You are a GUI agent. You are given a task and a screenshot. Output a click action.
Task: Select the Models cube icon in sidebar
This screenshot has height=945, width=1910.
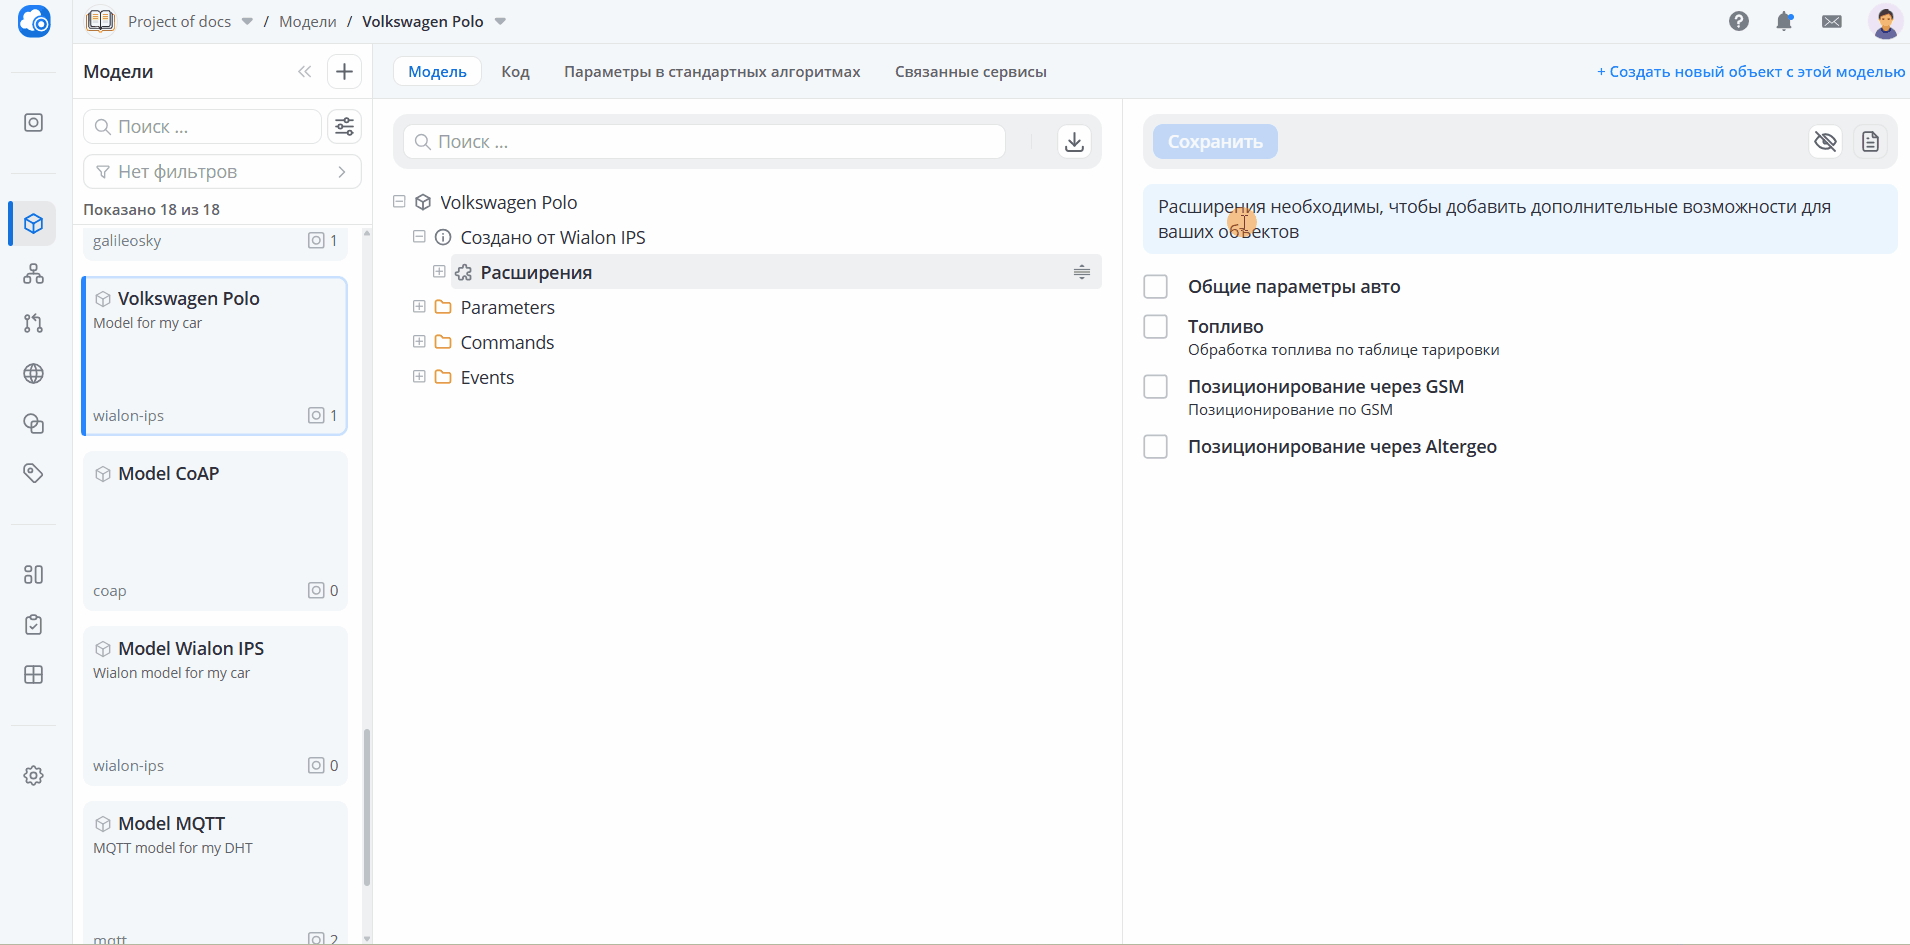click(x=34, y=223)
